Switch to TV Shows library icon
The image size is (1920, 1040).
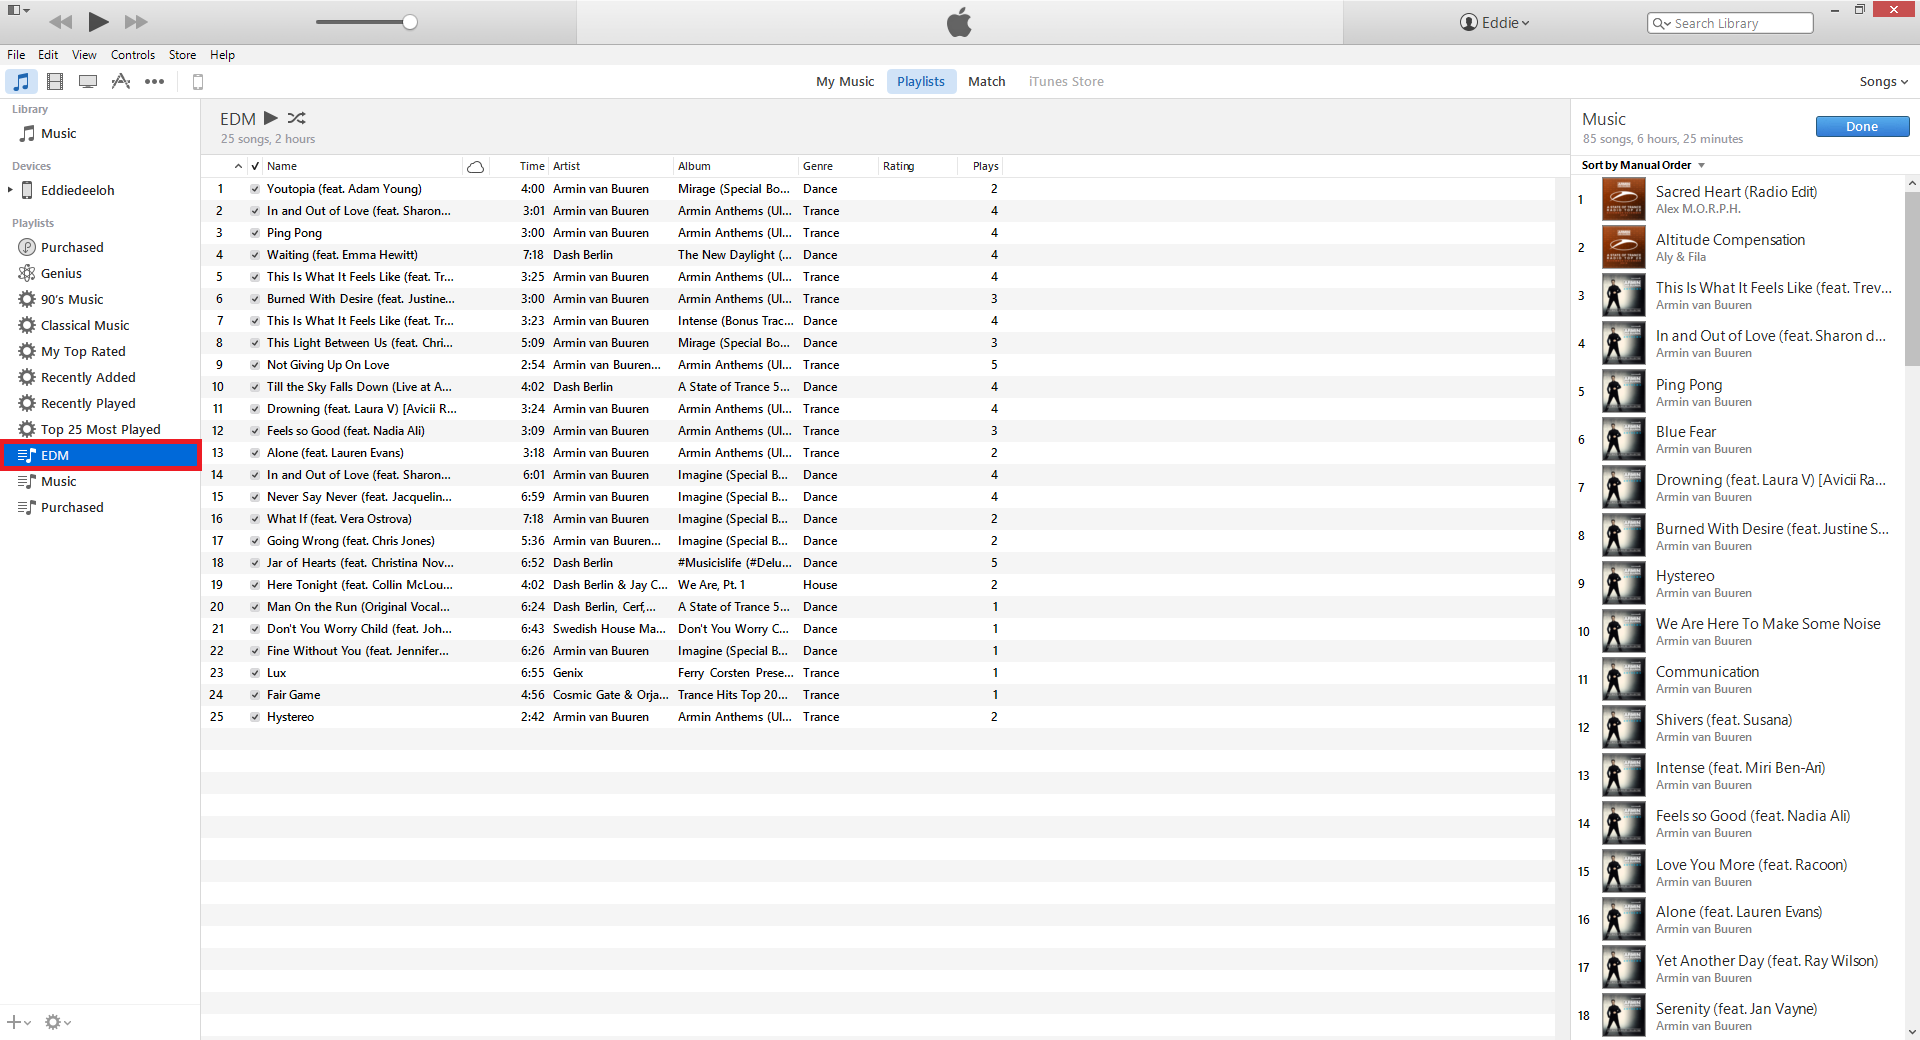88,81
